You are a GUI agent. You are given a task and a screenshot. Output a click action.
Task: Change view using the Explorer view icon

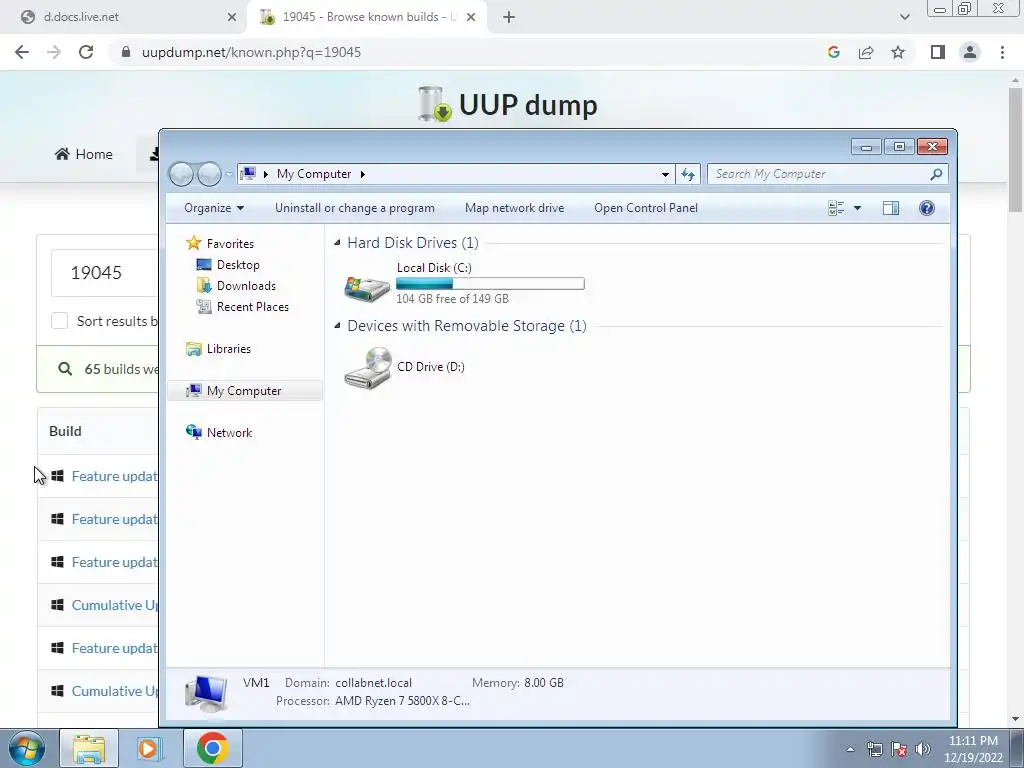(836, 208)
